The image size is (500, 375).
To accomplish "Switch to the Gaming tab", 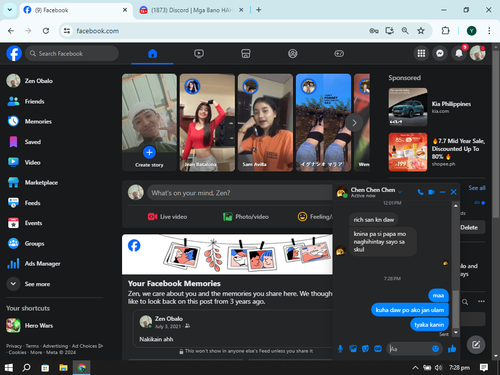I will tap(339, 53).
